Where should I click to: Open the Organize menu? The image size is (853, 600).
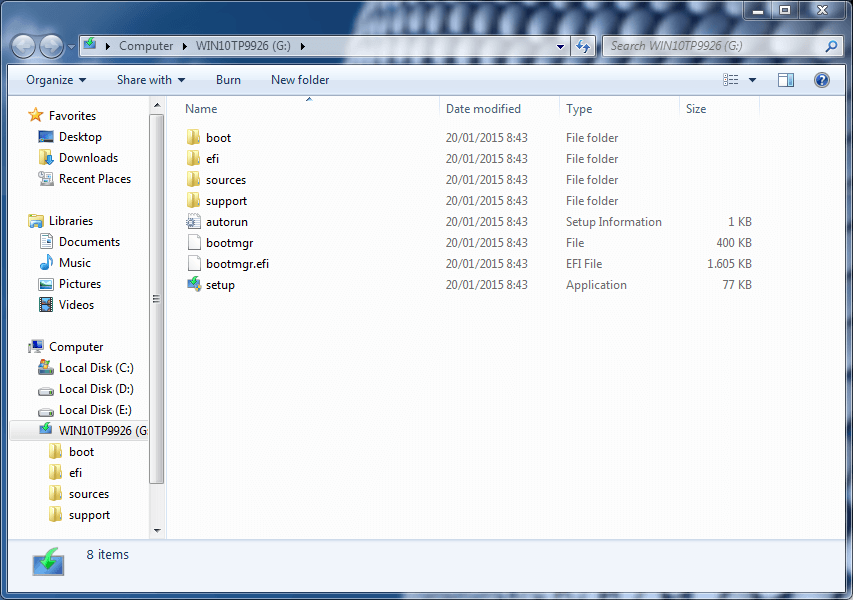click(x=56, y=80)
